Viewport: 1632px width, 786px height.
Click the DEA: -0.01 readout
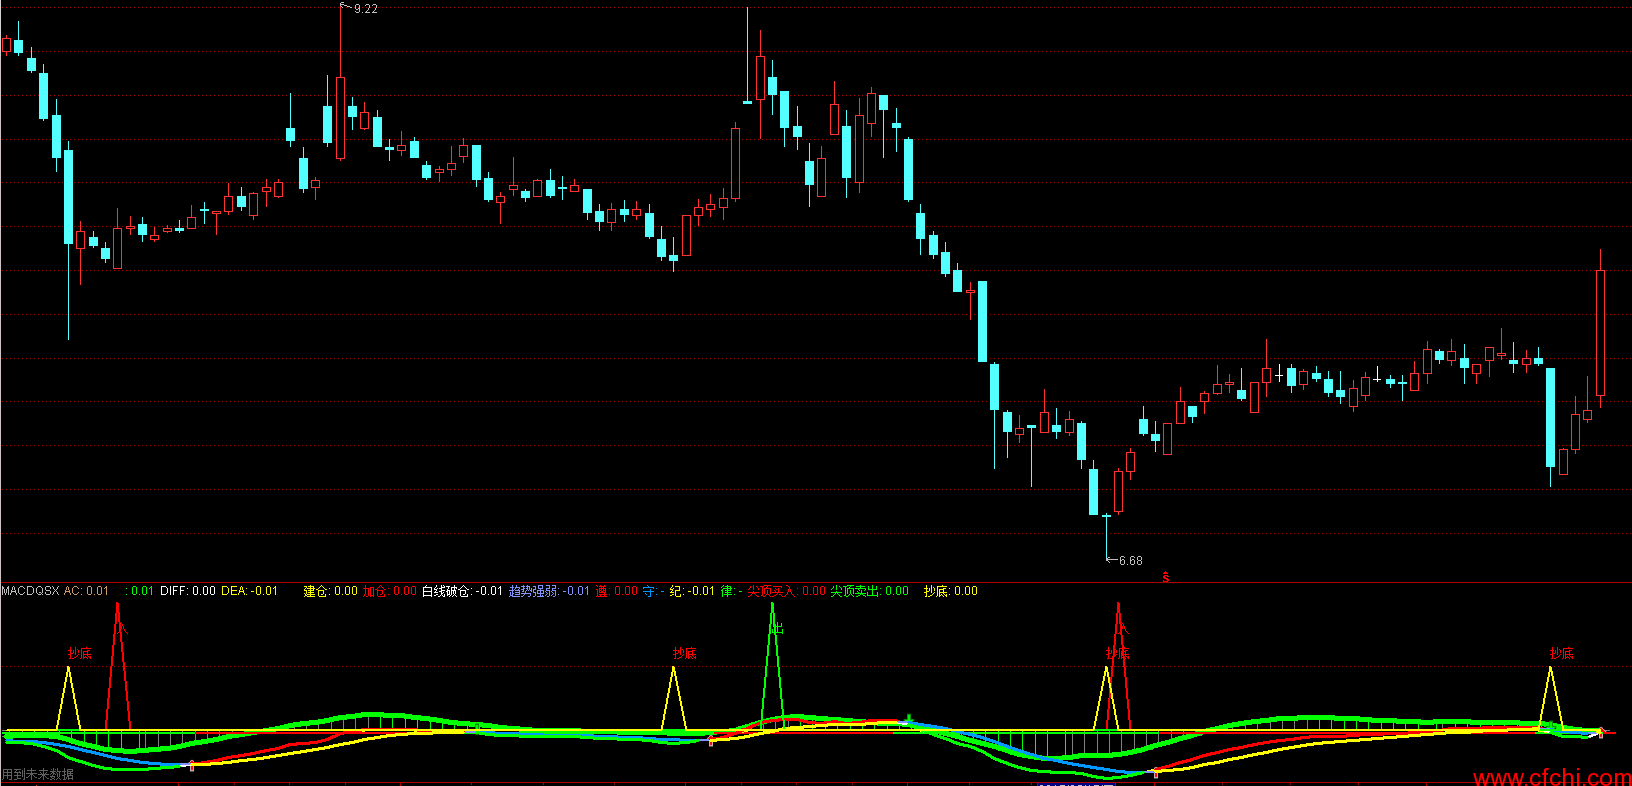click(x=249, y=591)
